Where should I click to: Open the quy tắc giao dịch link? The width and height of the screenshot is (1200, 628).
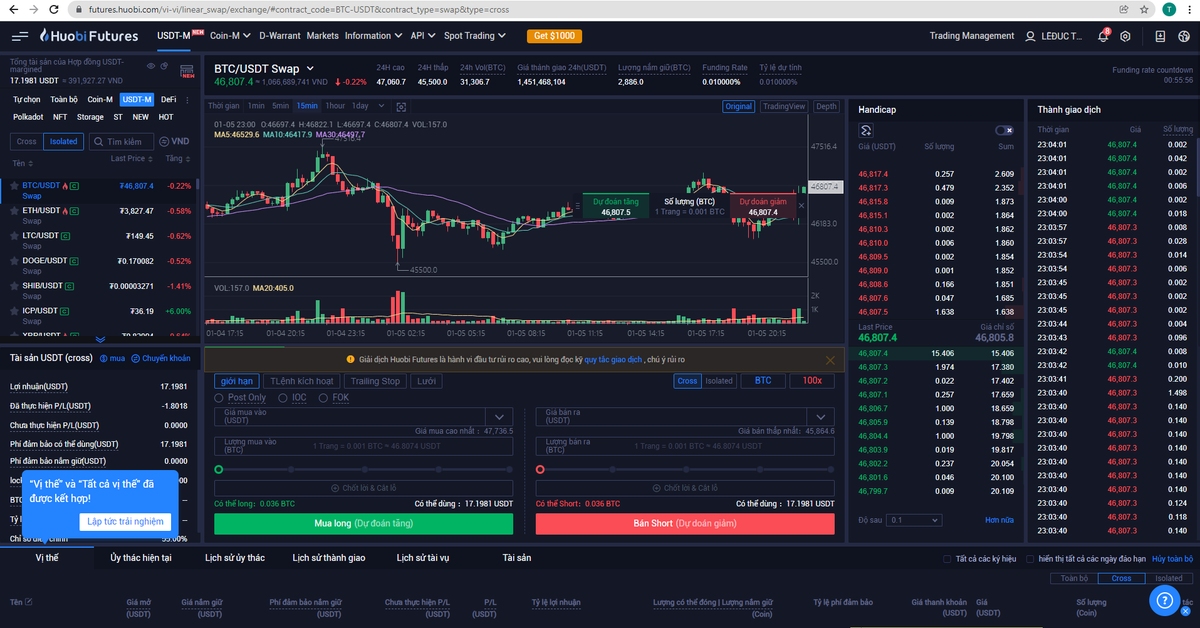[x=613, y=359]
